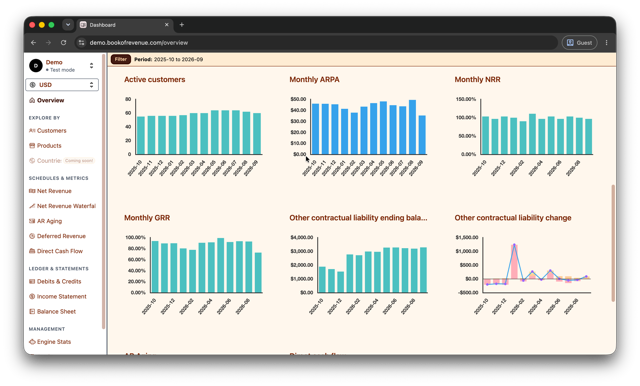Click the Guest profile button

(x=580, y=43)
